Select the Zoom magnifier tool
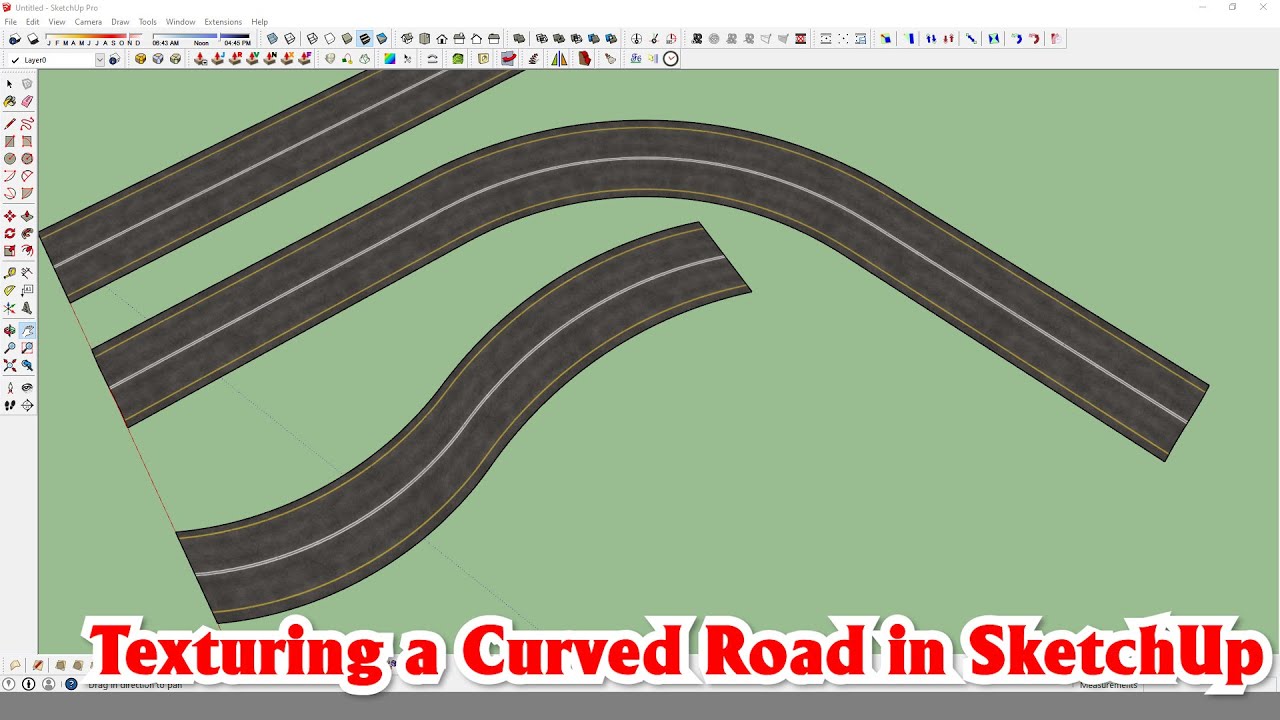This screenshot has width=1280, height=720. click(x=10, y=348)
